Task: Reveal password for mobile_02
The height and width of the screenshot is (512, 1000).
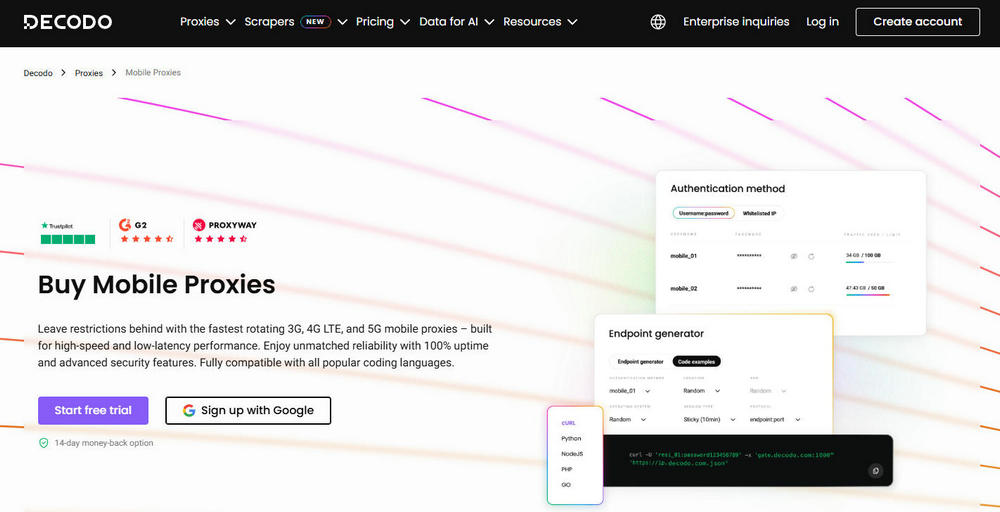Action: coord(794,289)
